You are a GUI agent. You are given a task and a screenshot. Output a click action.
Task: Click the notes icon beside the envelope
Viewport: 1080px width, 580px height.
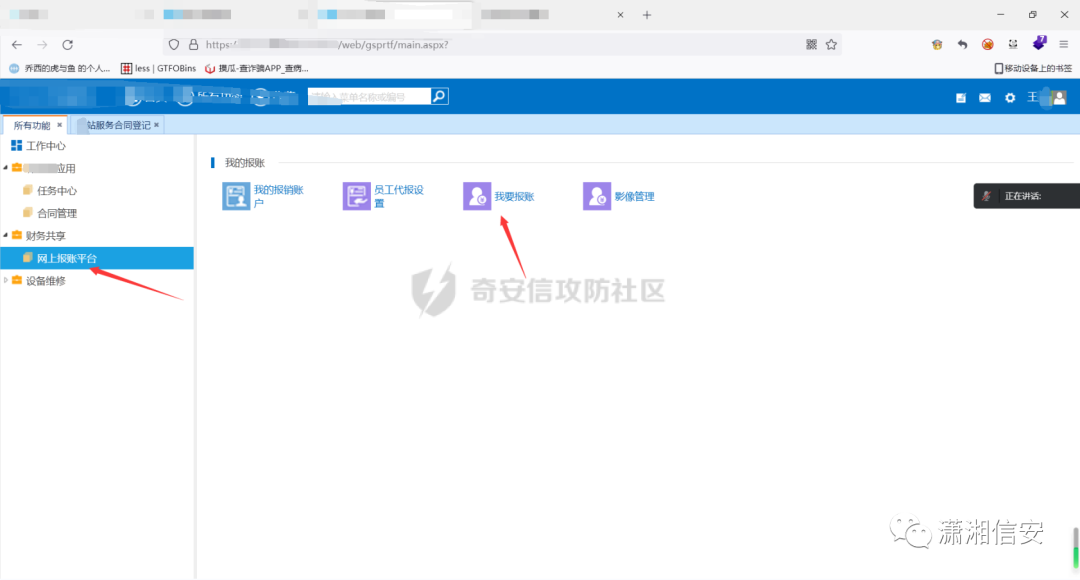pos(961,97)
